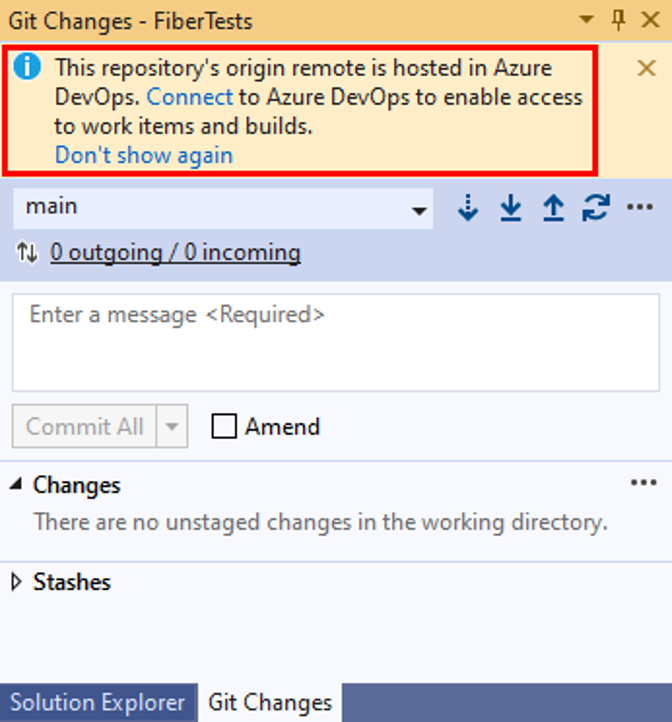Click the Sync icon
This screenshot has height=722, width=672.
pos(596,208)
